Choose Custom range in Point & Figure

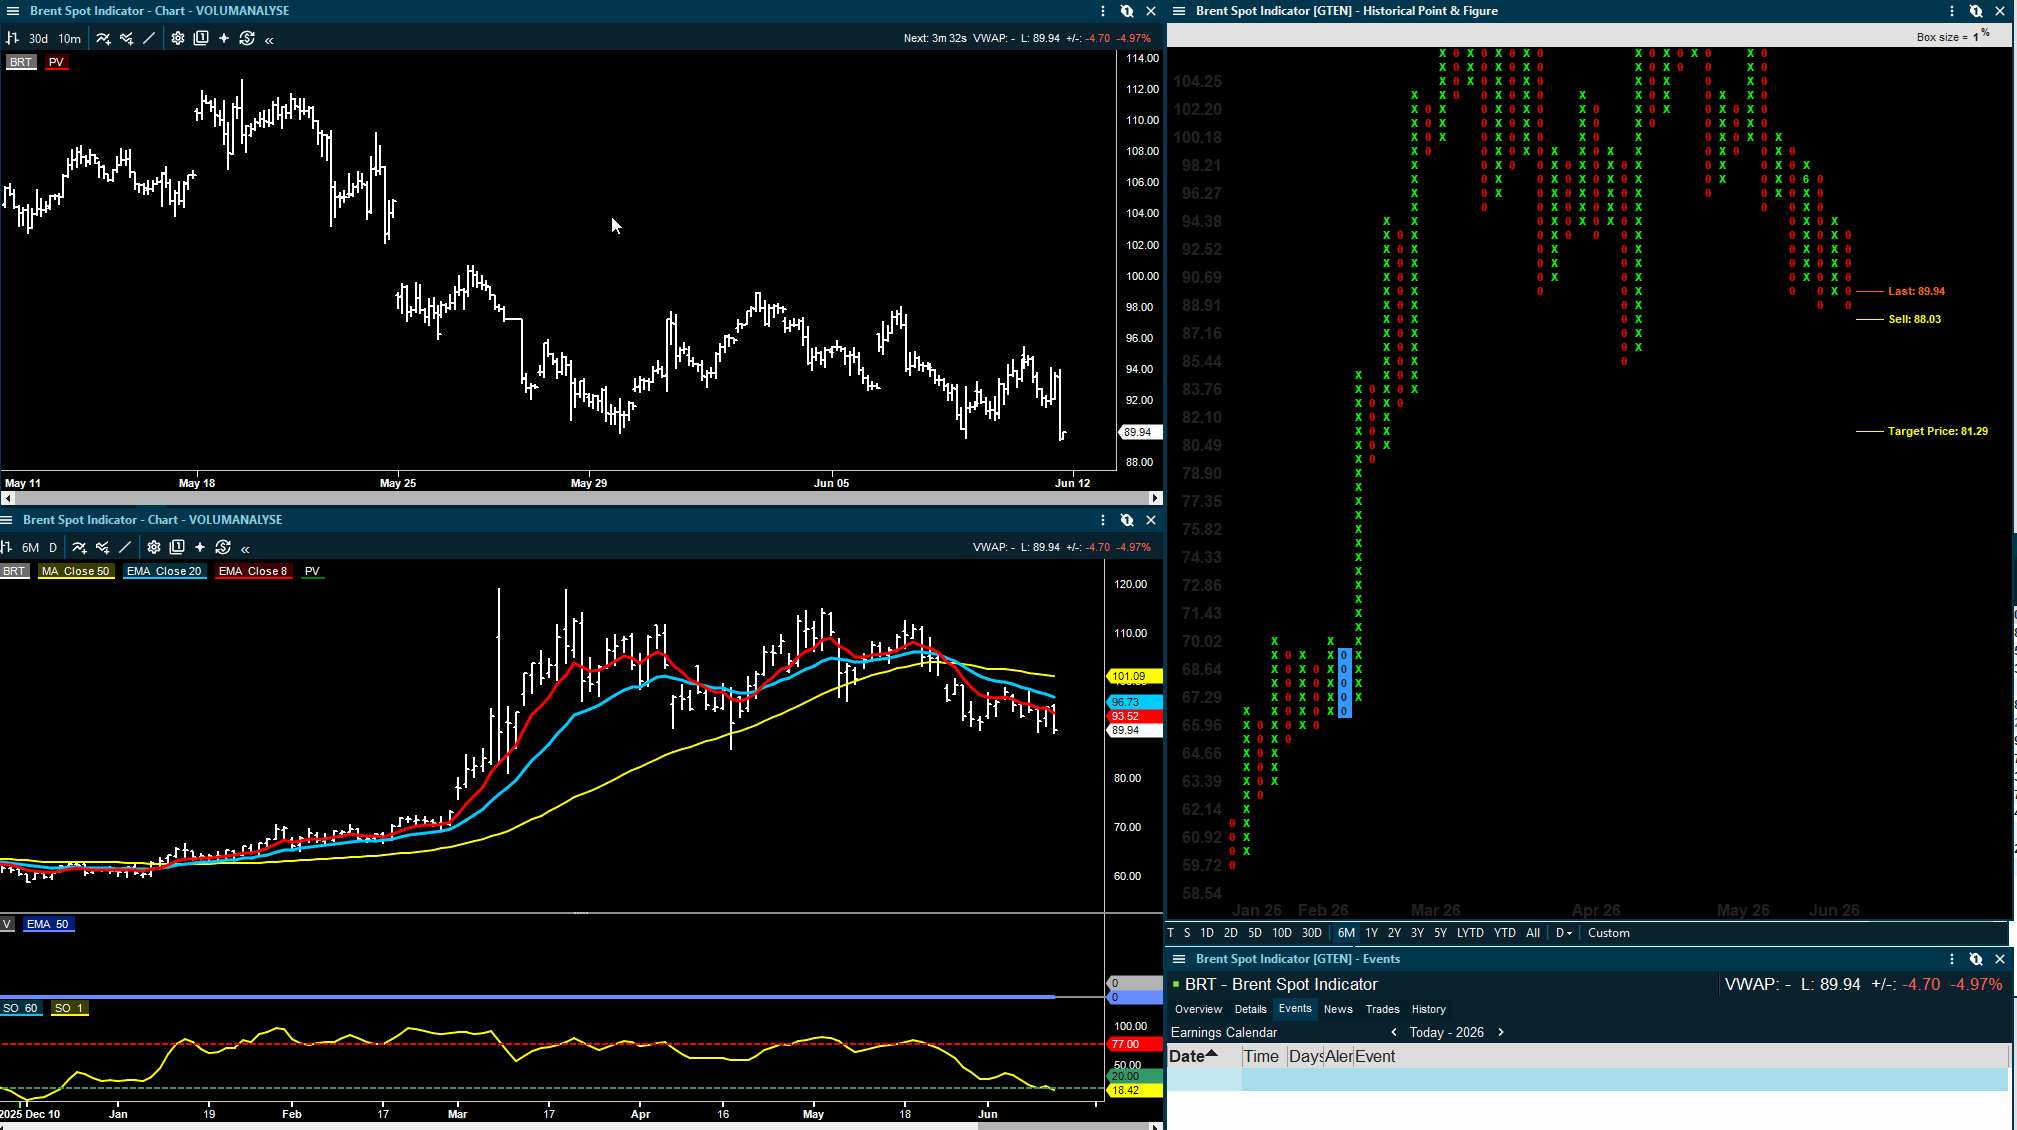tap(1608, 933)
